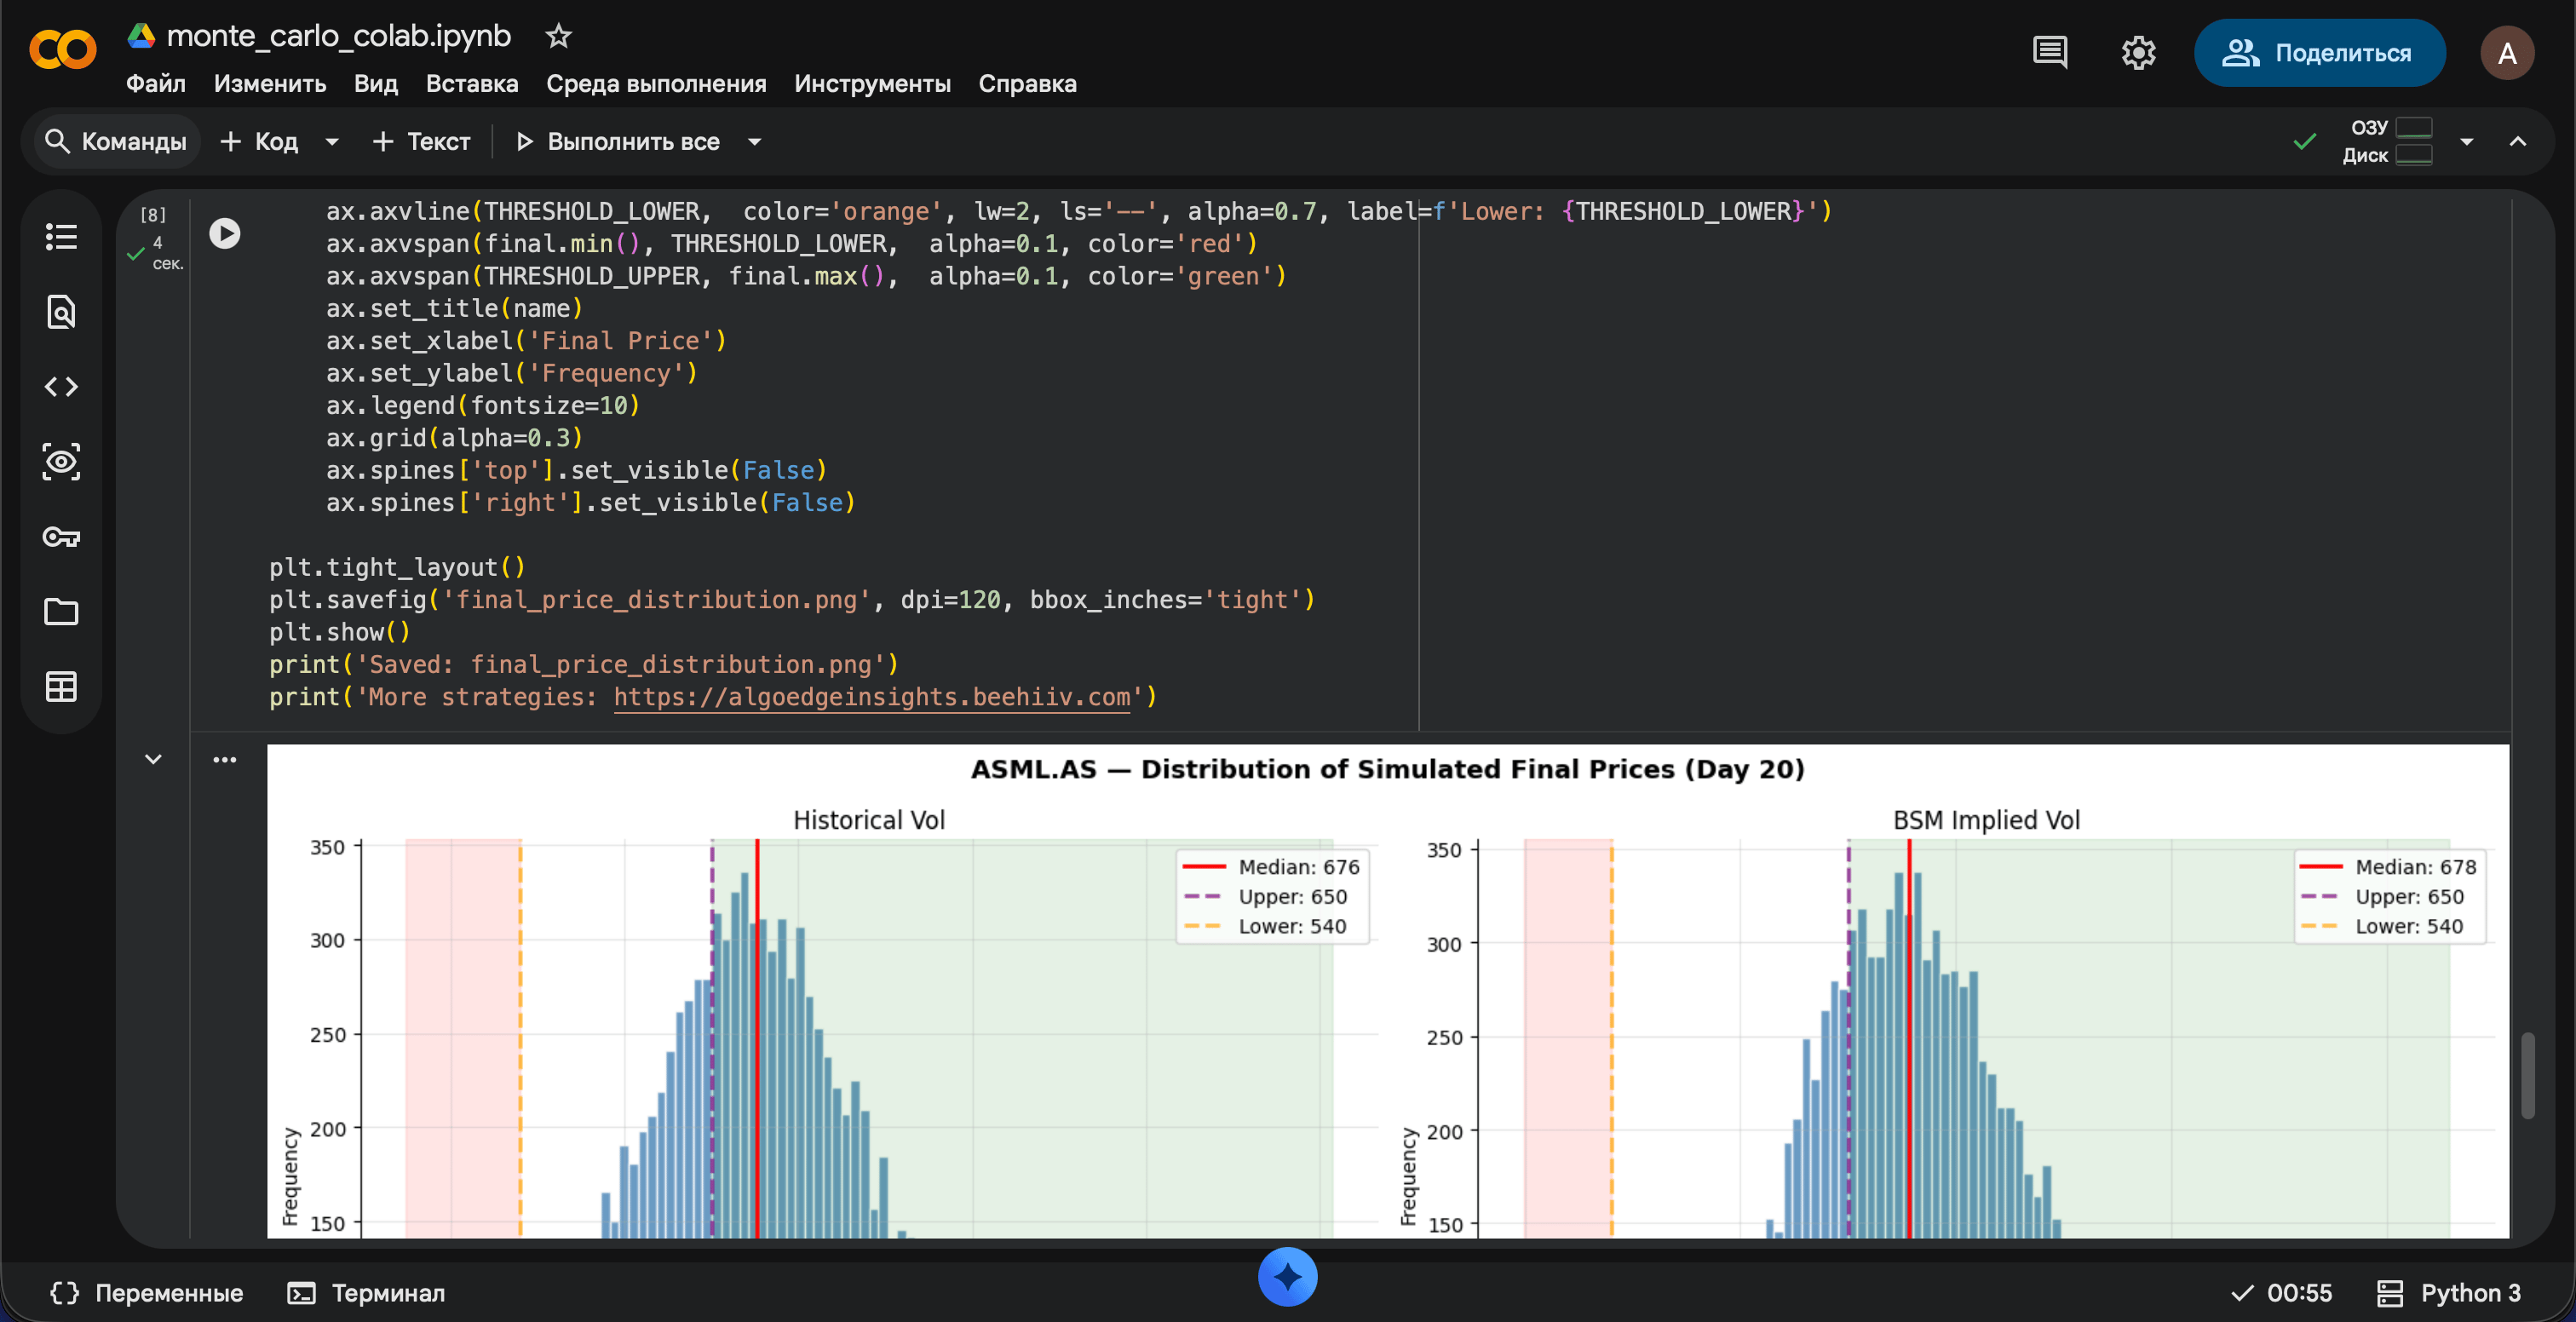Open the table of contents sidebar icon
The width and height of the screenshot is (2576, 1322).
click(x=61, y=237)
